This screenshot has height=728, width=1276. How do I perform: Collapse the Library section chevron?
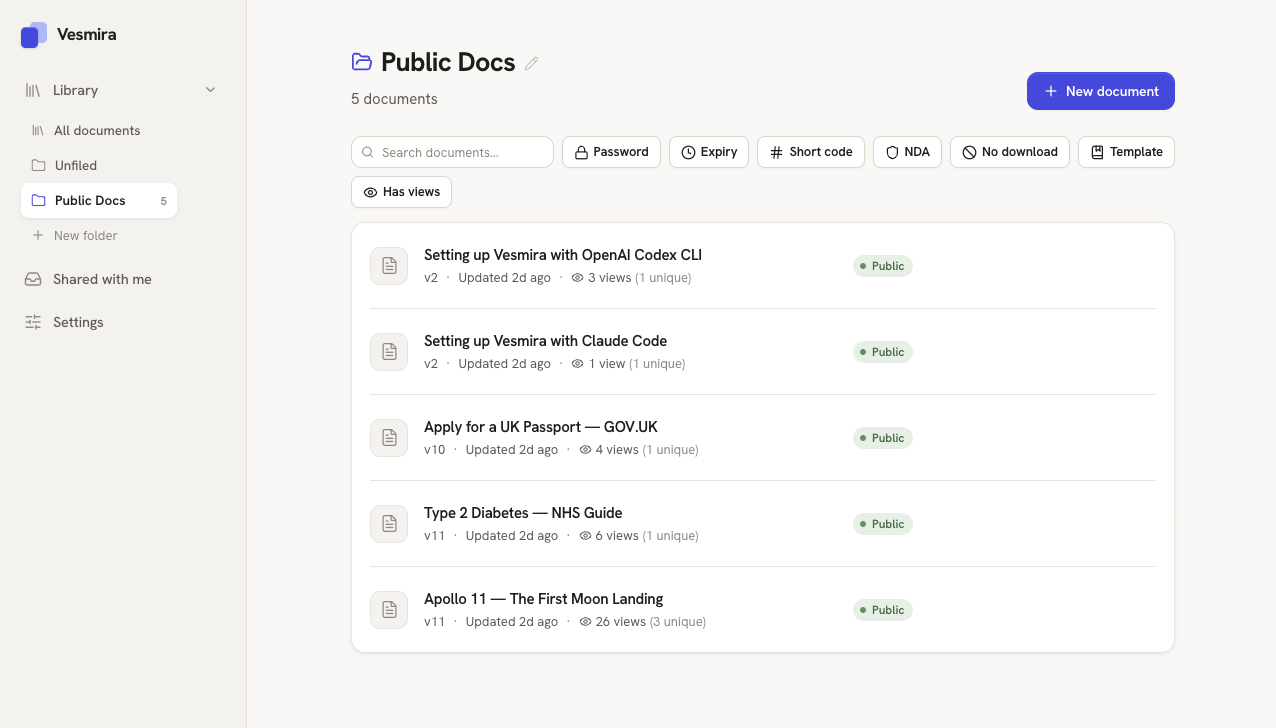point(210,90)
